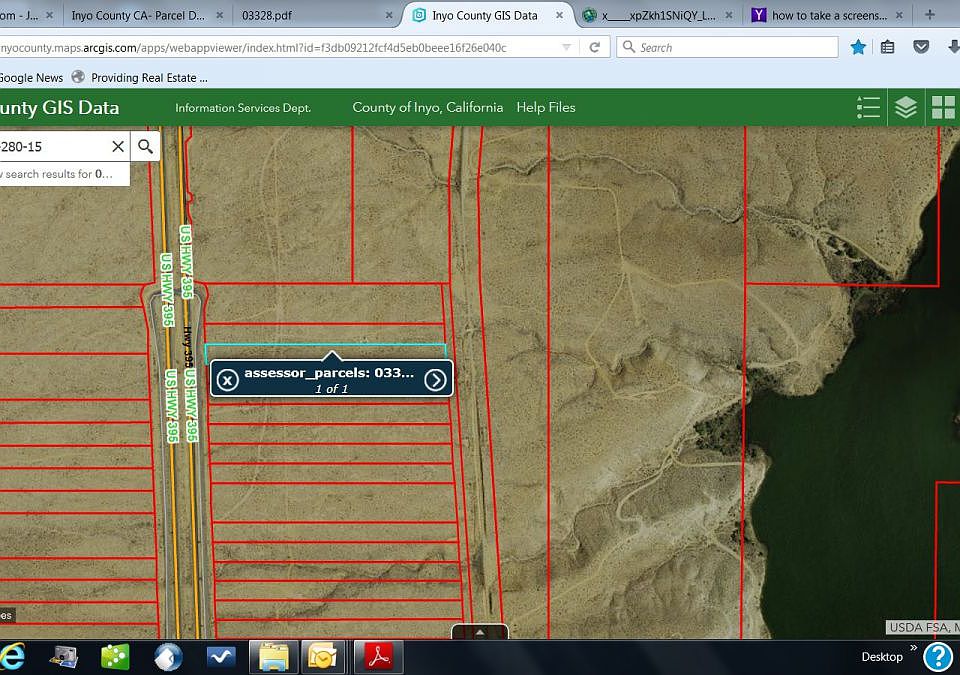
Task: Expand the assessor_parcels popup details arrow
Action: [x=435, y=379]
